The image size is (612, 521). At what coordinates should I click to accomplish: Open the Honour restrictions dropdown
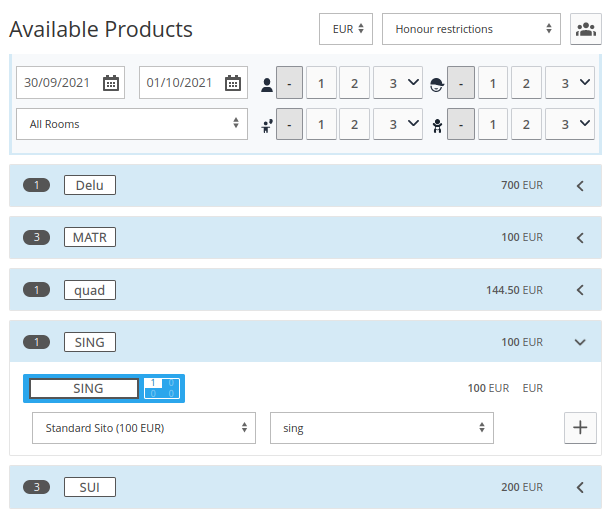pyautogui.click(x=471, y=29)
